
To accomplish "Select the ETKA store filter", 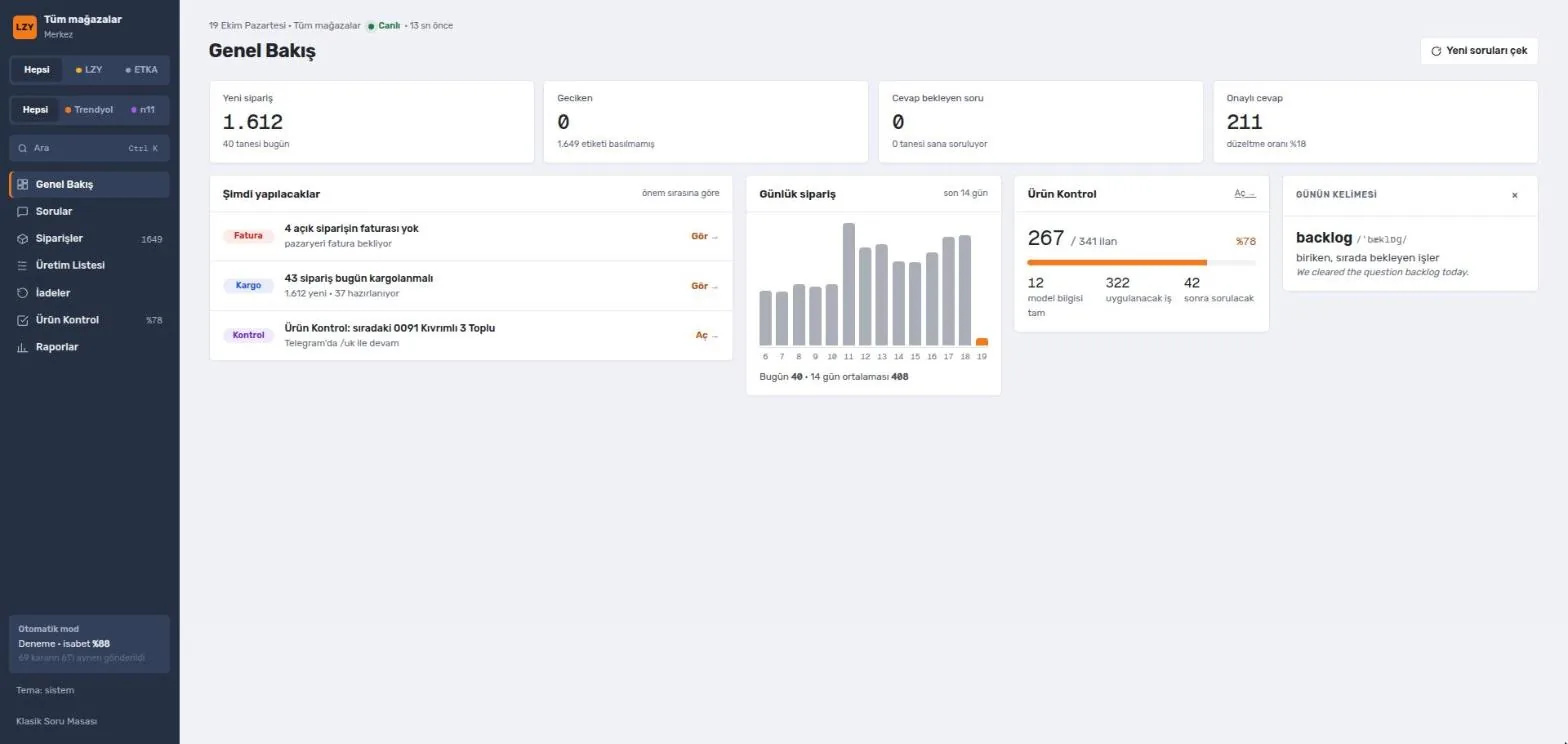I will (x=141, y=70).
